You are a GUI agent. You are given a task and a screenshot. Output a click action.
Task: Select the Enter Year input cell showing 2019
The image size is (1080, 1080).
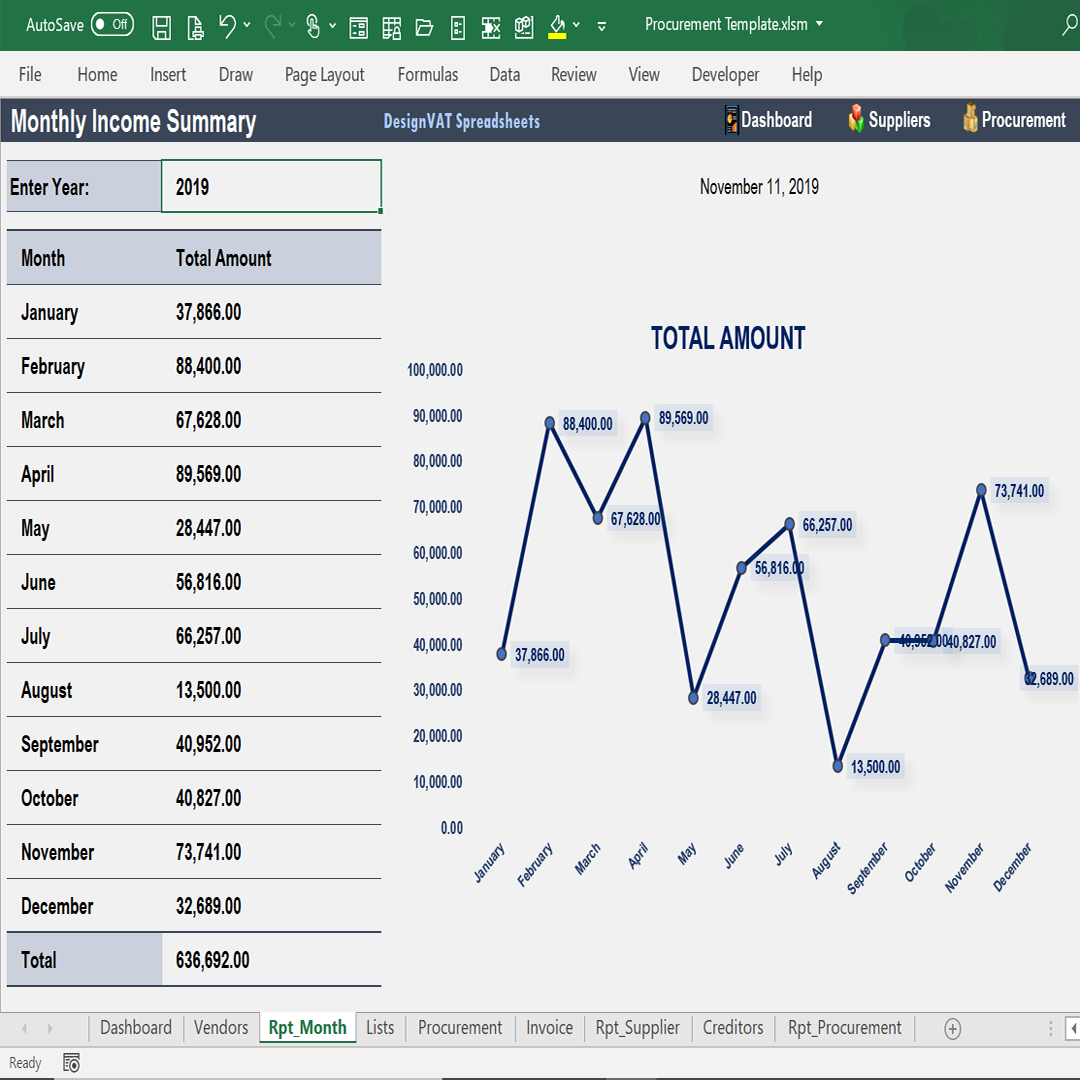[271, 185]
